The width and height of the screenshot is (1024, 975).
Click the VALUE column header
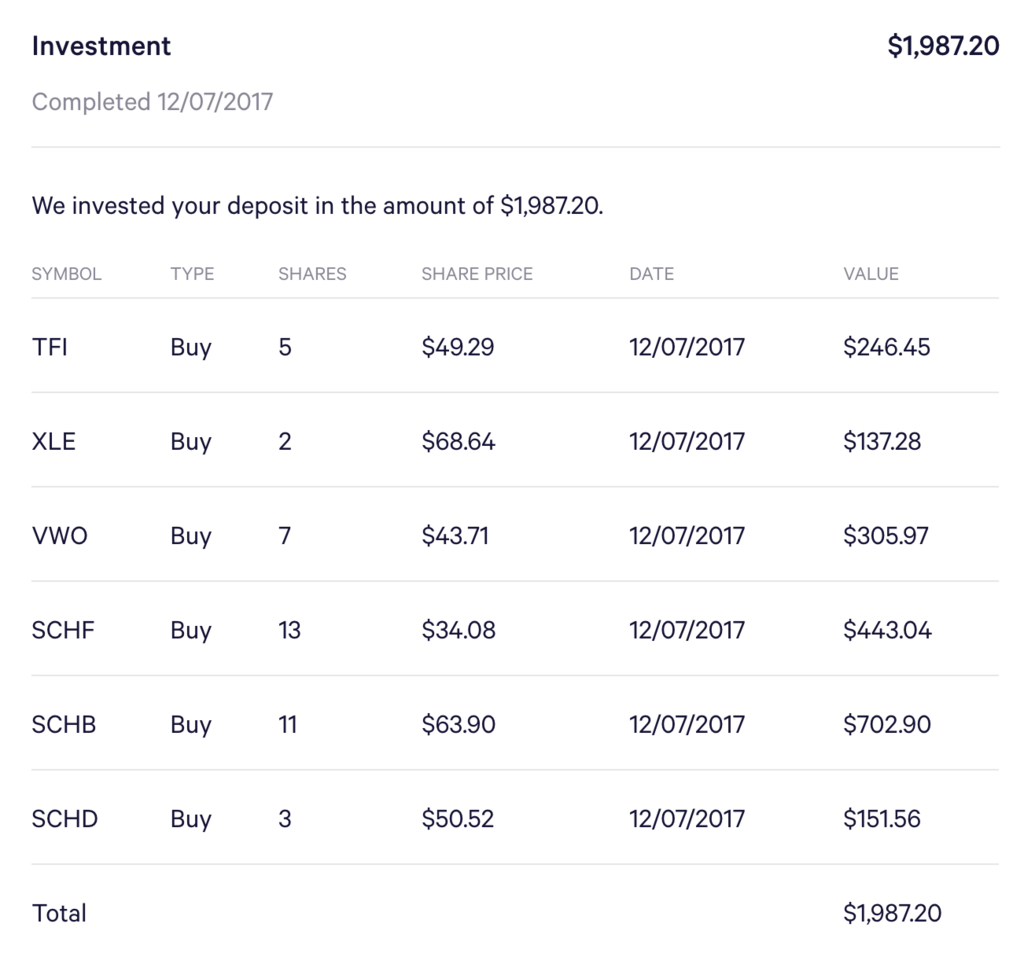point(871,274)
